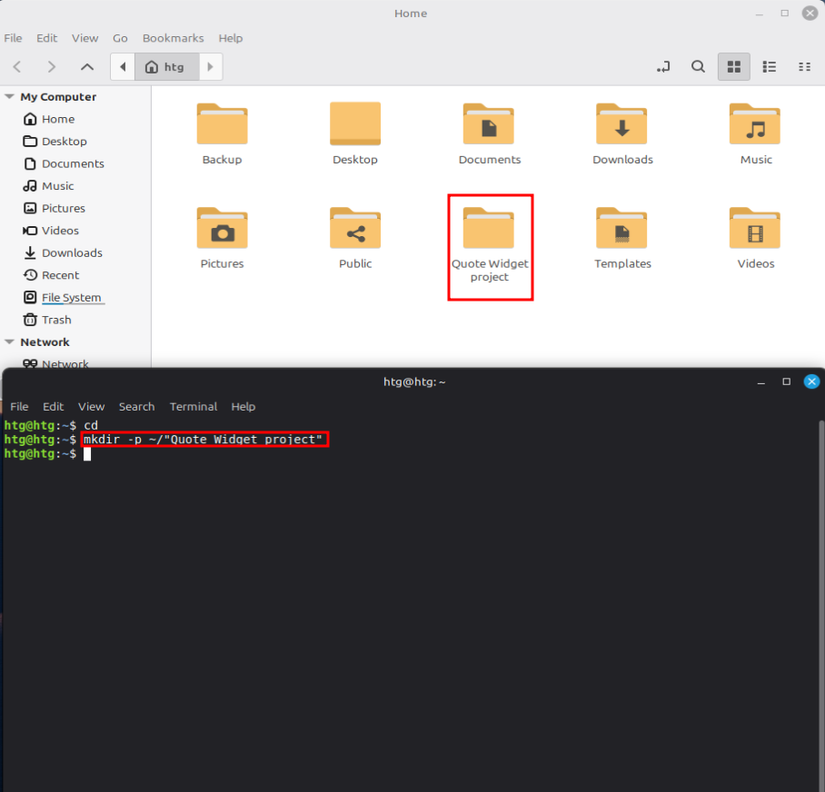The width and height of the screenshot is (825, 792).
Task: Click the back navigation arrow
Action: (x=16, y=66)
